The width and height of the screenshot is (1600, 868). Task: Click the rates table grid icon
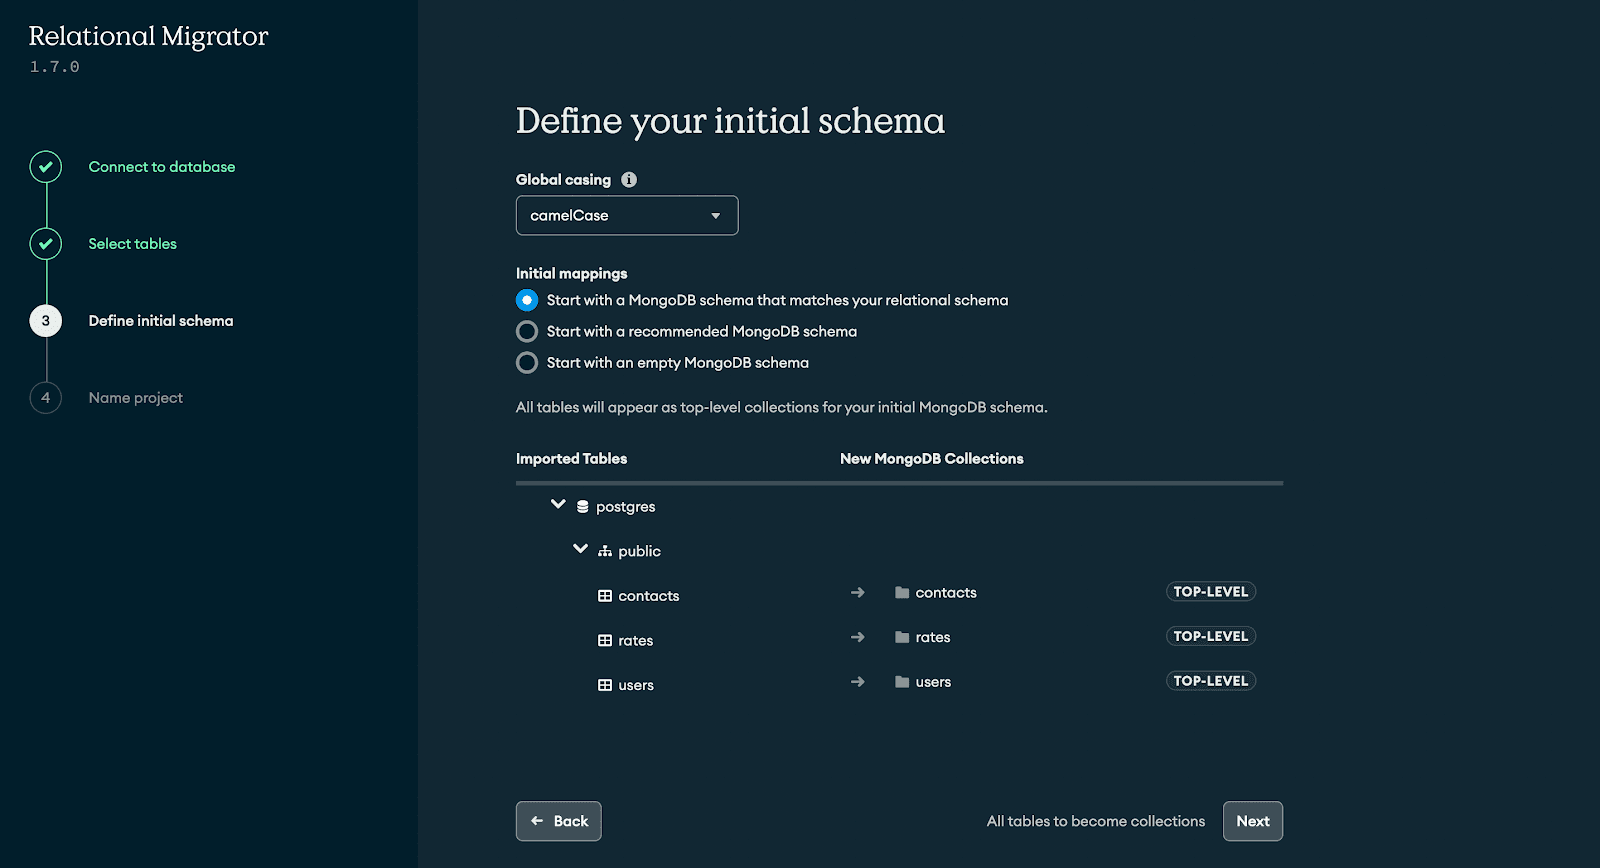[x=605, y=641]
